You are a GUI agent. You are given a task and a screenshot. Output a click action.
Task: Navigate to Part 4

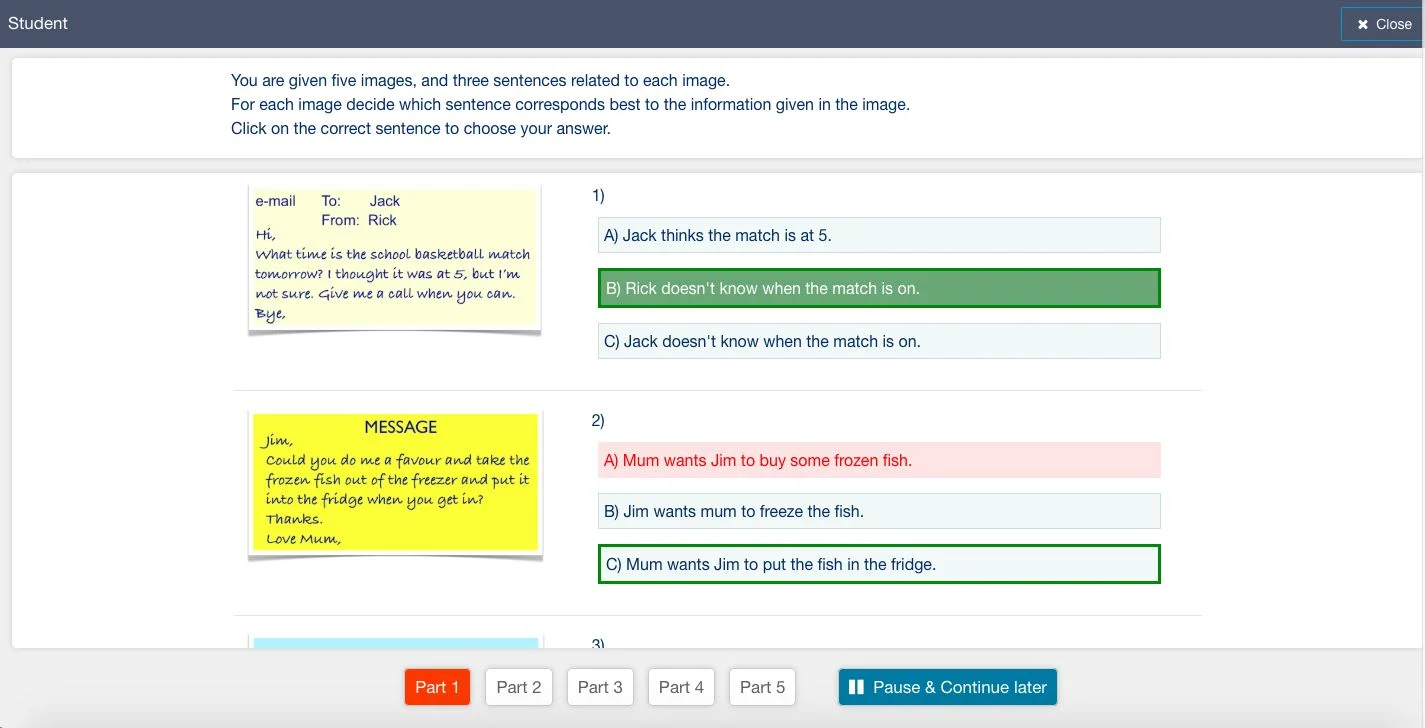click(x=681, y=687)
